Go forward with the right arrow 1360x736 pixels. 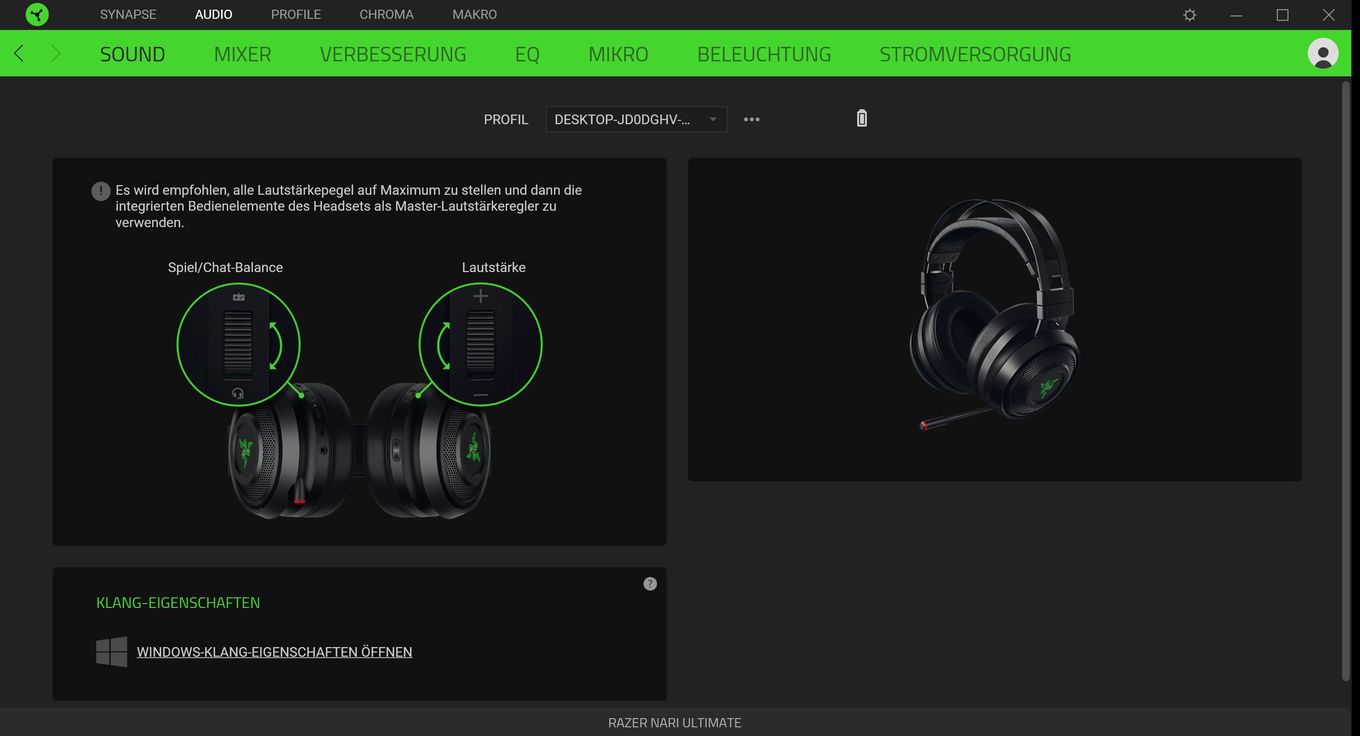[x=55, y=53]
